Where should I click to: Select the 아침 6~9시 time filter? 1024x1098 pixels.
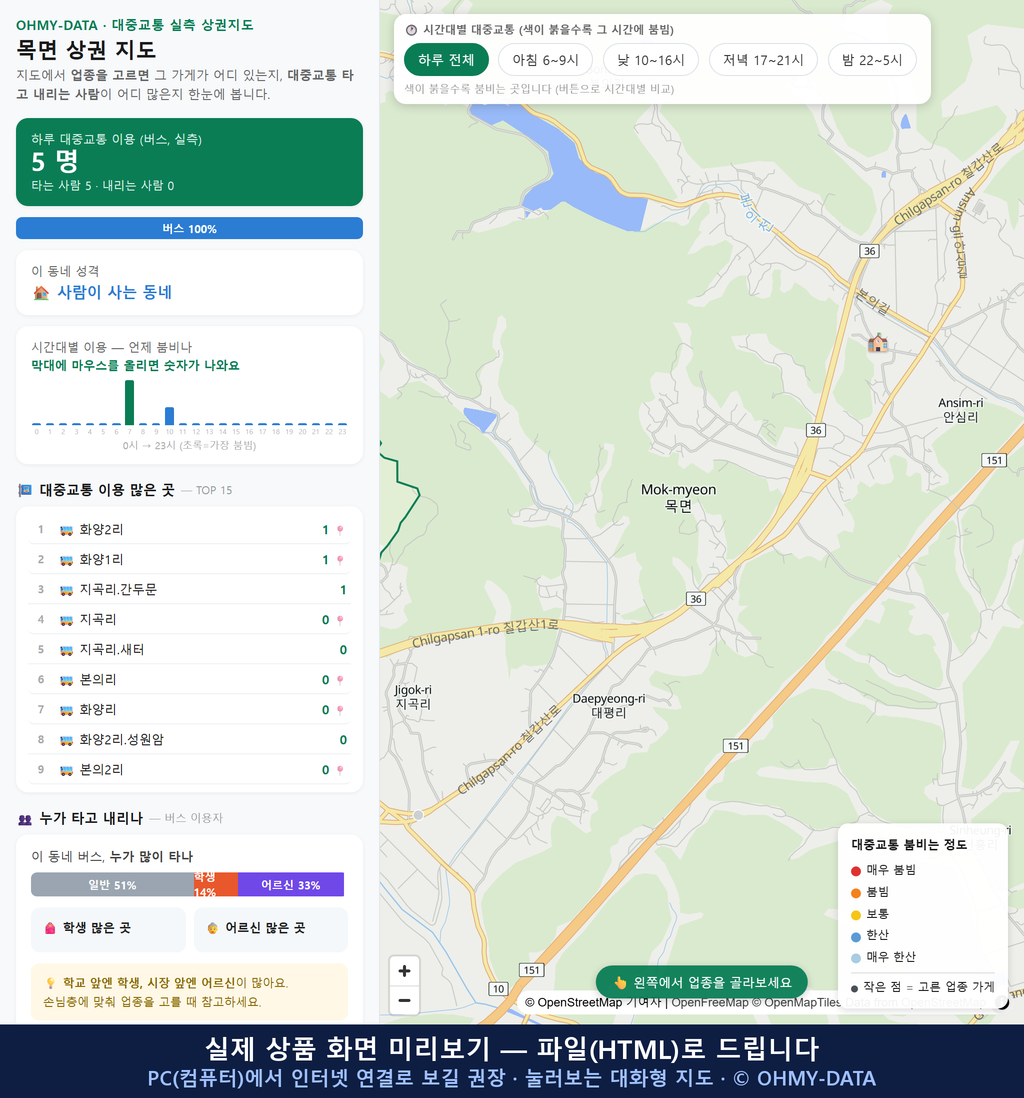545,60
